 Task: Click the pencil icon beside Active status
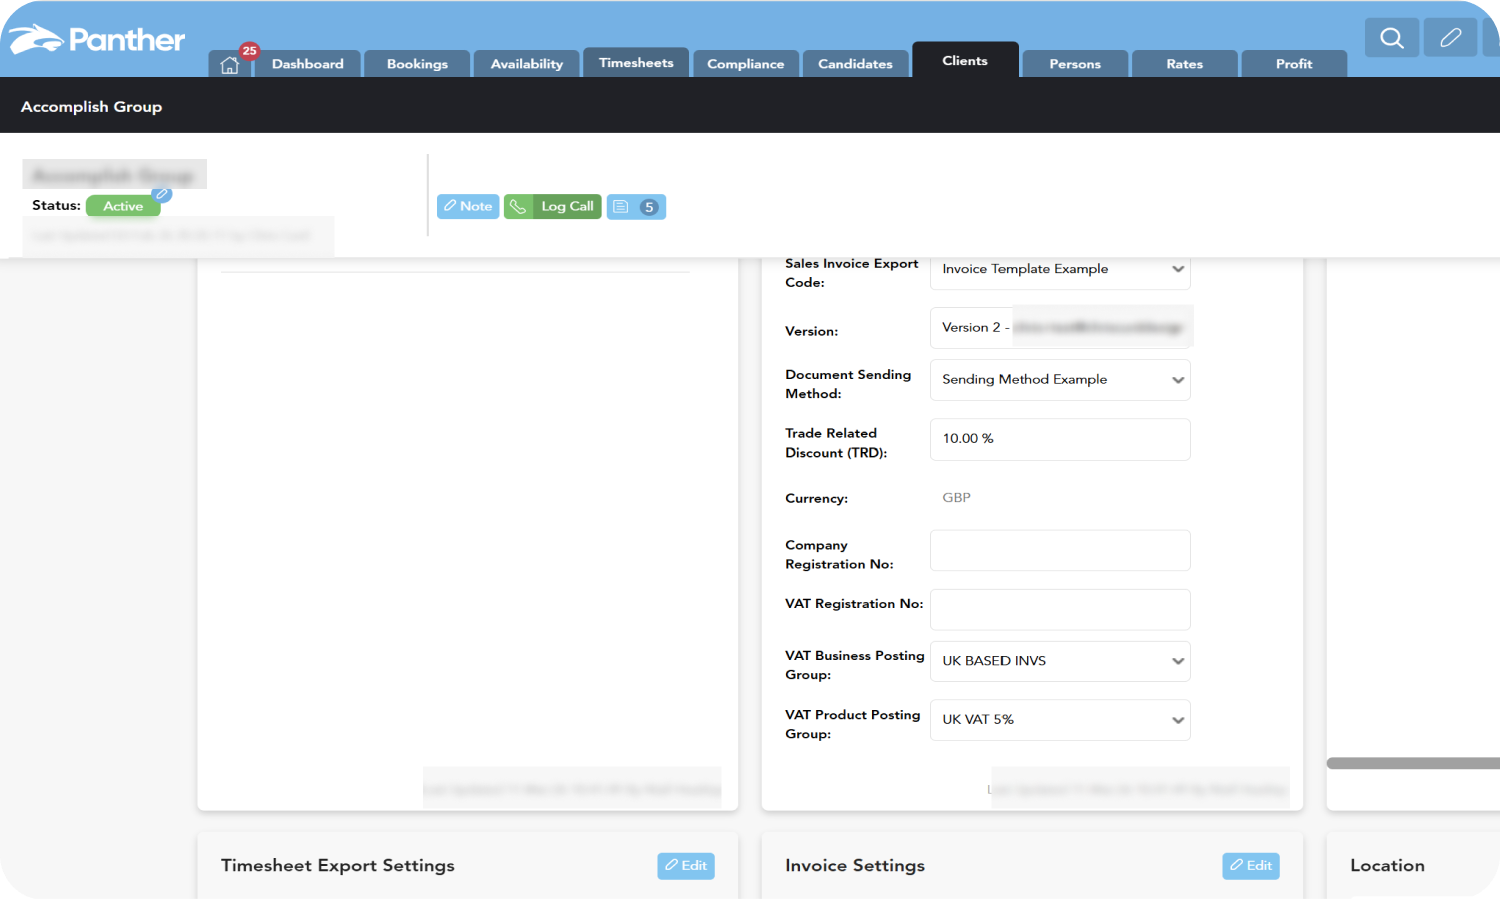(162, 194)
